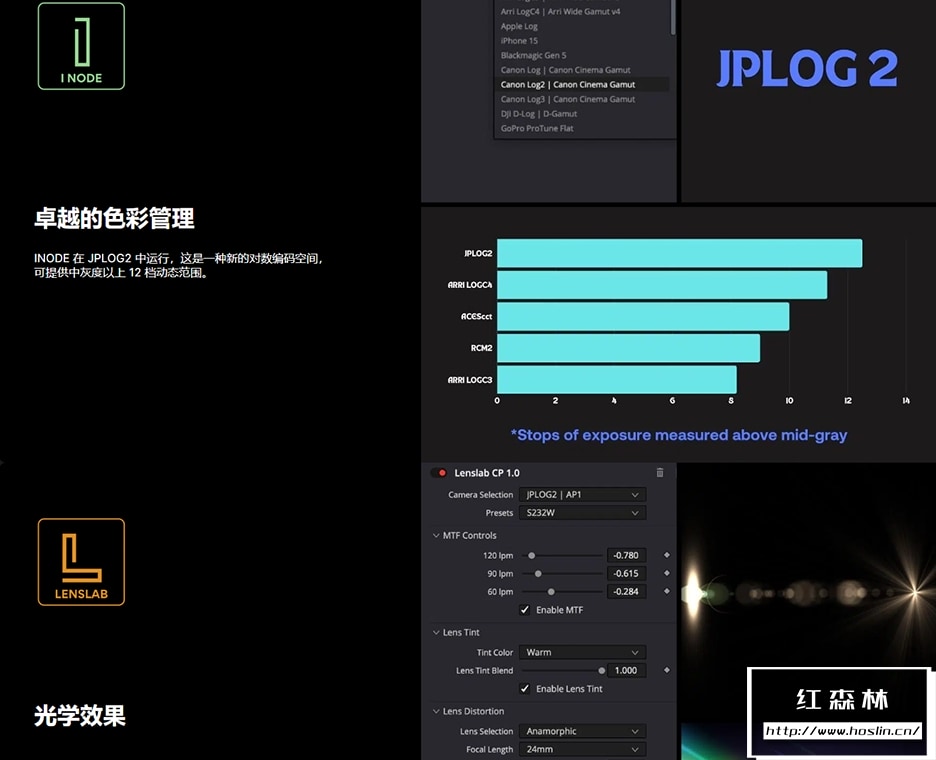Click the Lens Tint Blend slider handle

602,670
